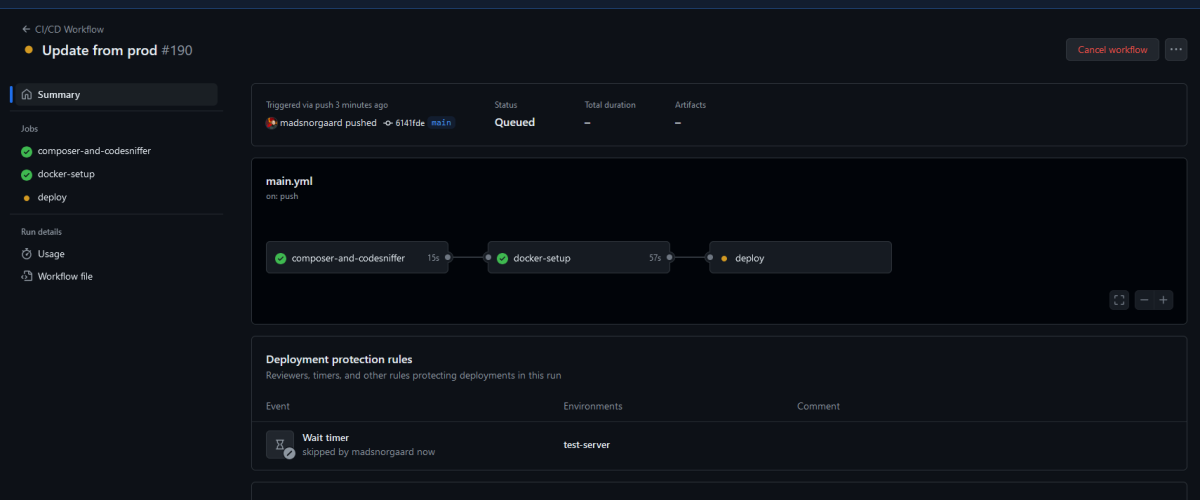Screen dimensions: 1200x500
Task: Click the home icon beside Summary
Action: (x=27, y=94)
